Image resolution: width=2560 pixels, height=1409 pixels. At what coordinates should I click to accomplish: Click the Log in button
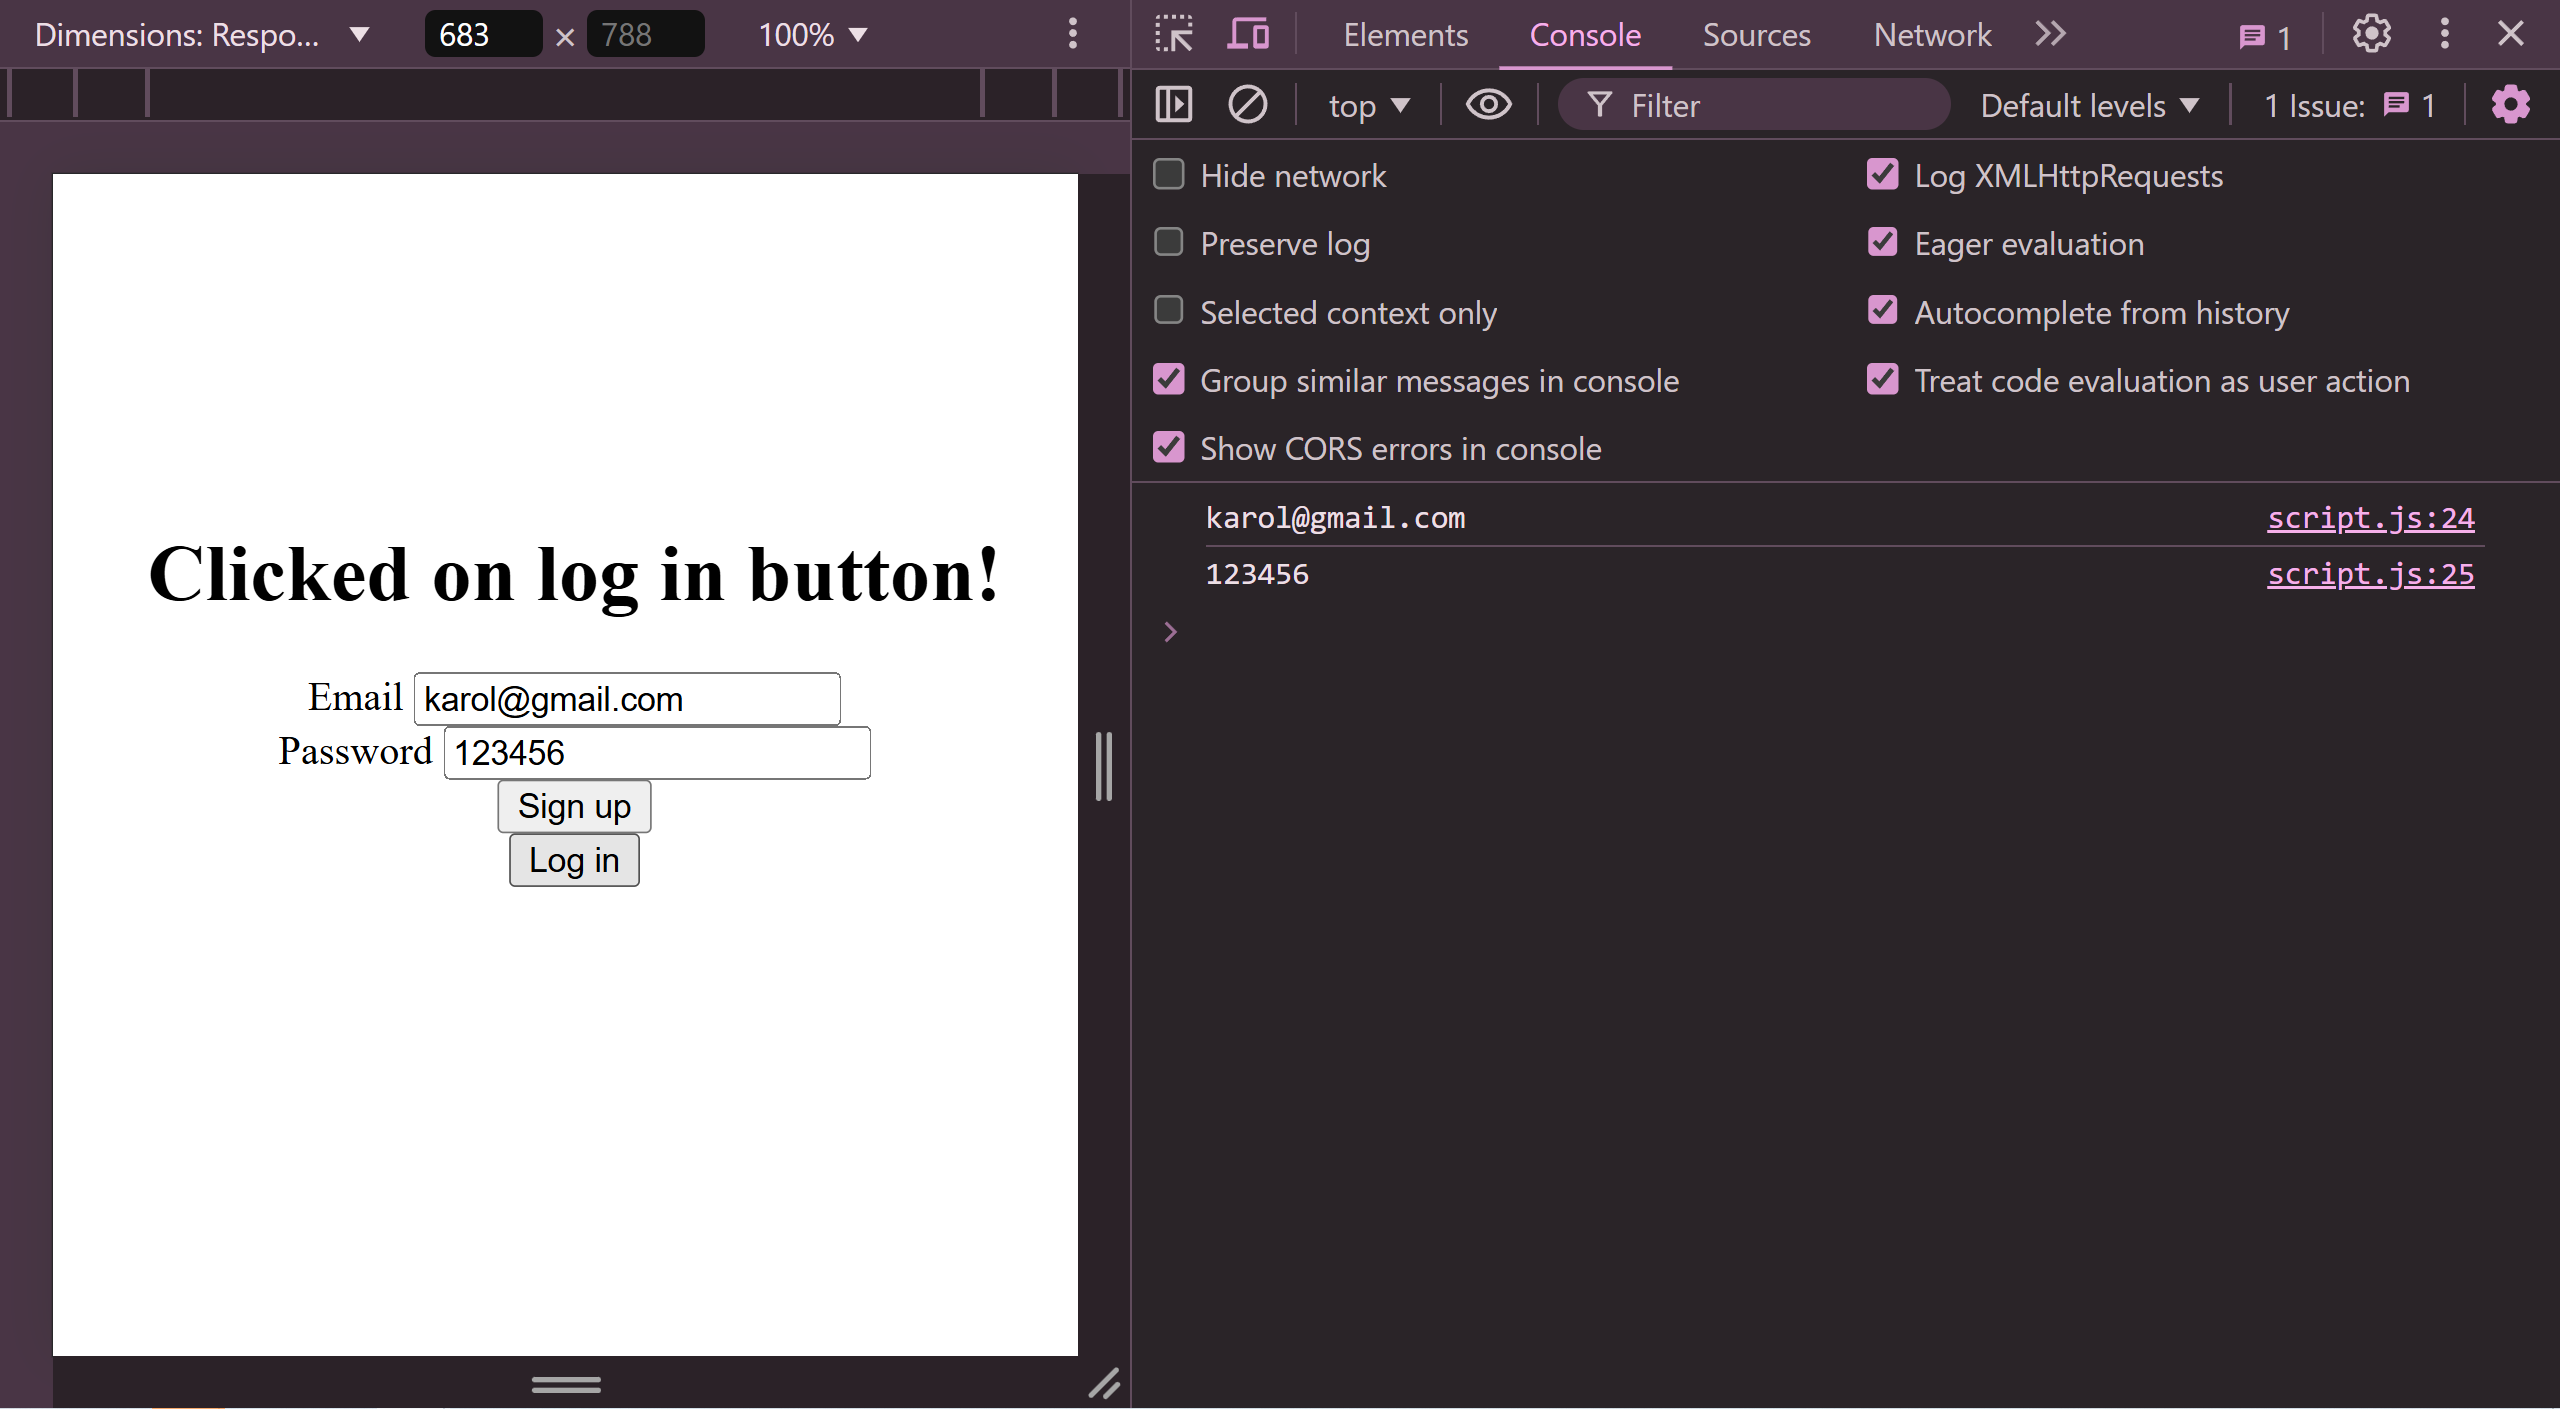pyautogui.click(x=572, y=859)
